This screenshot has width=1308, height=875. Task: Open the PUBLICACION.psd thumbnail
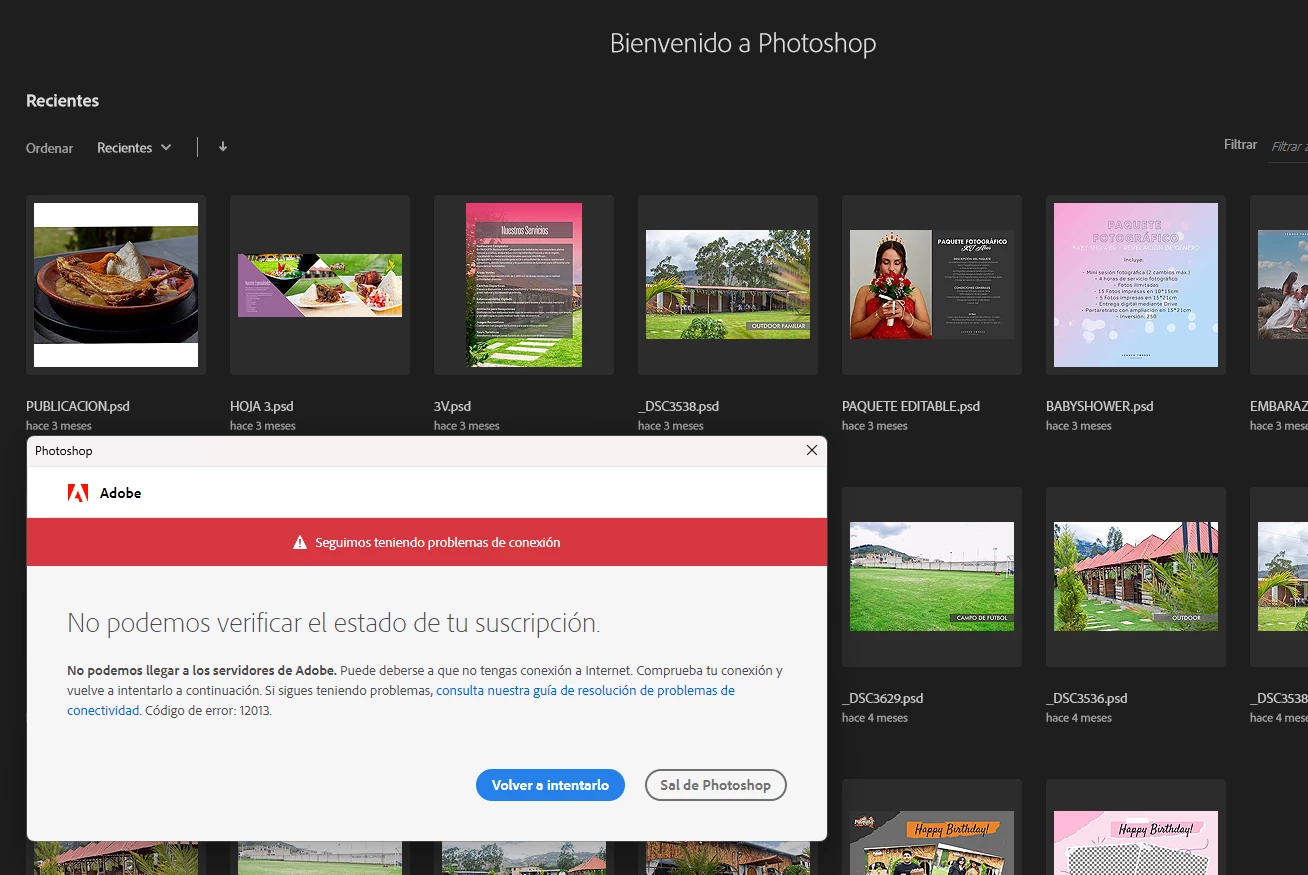point(116,285)
